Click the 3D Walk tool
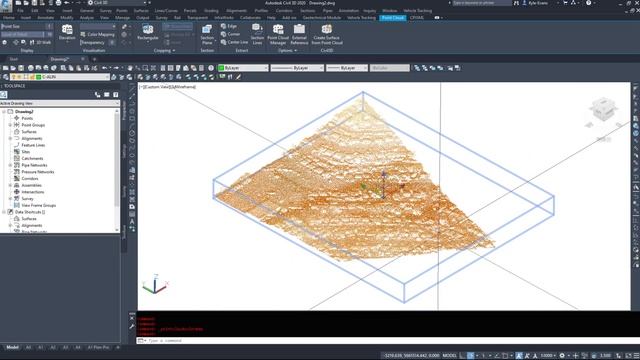Image resolution: width=640 pixels, height=360 pixels. point(40,42)
